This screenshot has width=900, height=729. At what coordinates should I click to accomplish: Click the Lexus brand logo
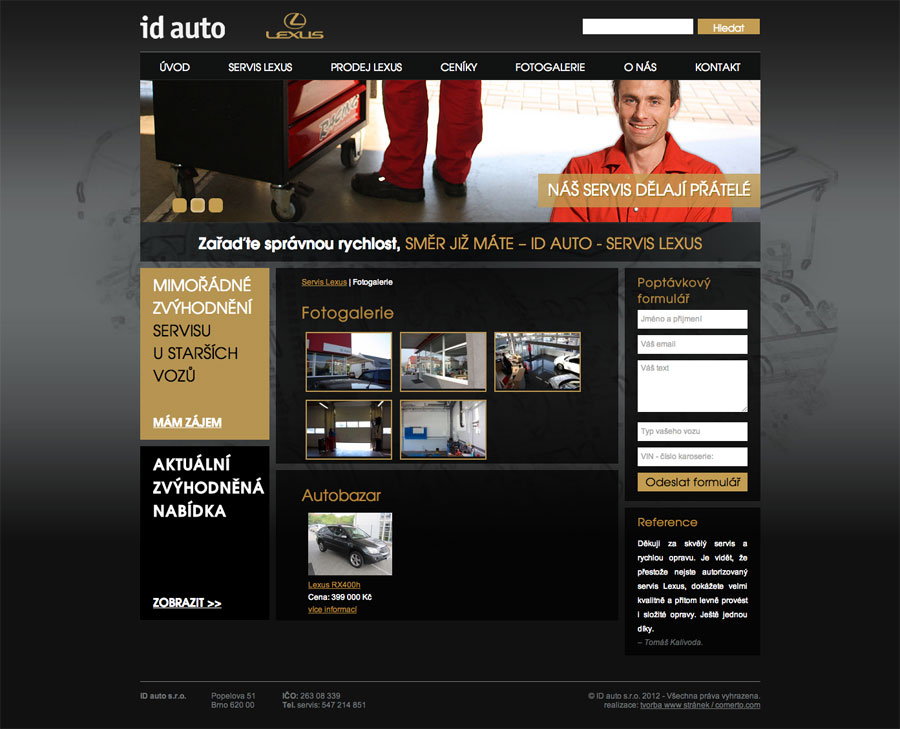tap(294, 26)
